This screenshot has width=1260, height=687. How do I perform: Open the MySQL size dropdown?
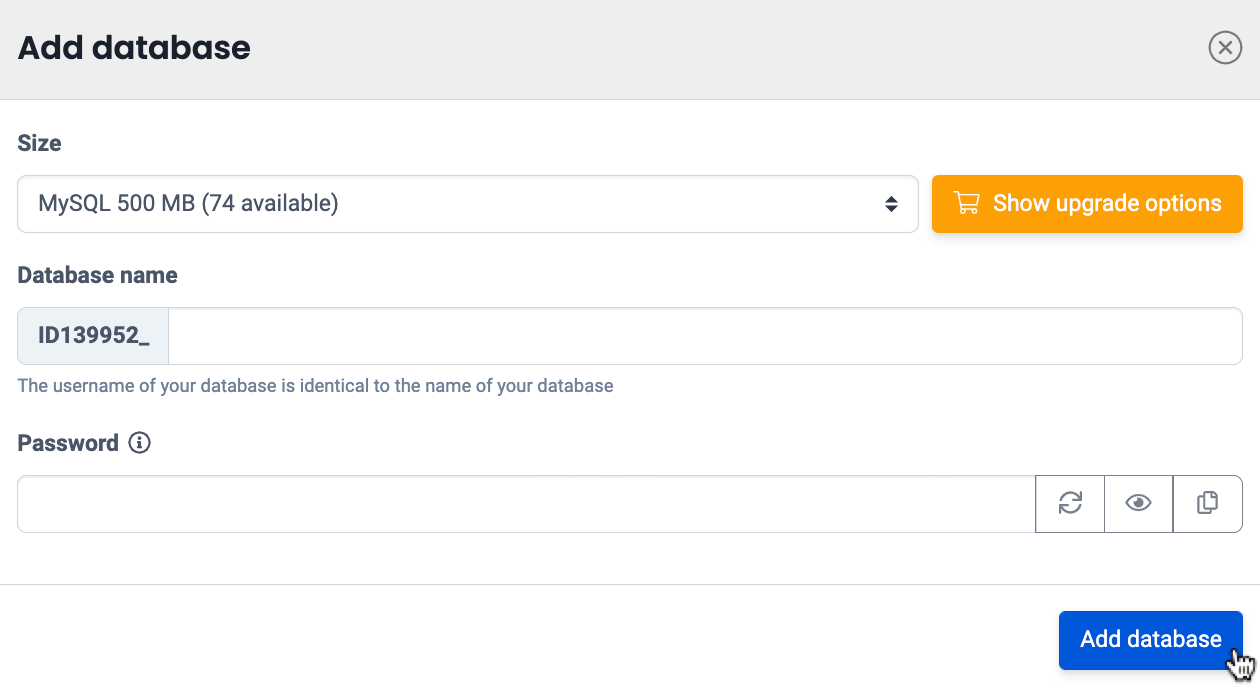(467, 204)
